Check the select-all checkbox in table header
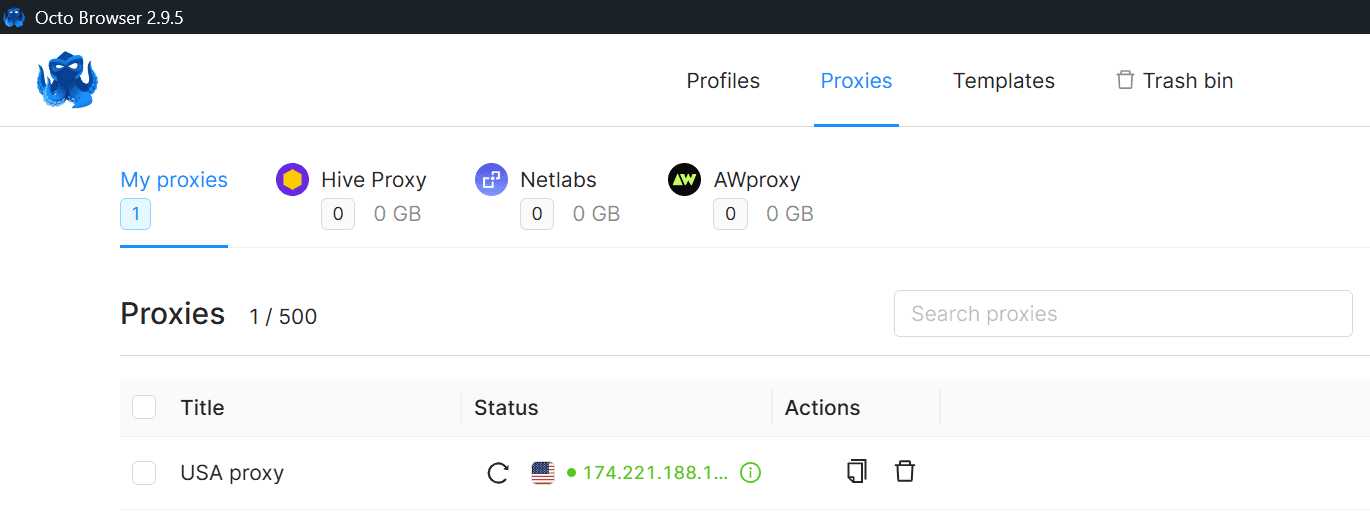 click(144, 407)
